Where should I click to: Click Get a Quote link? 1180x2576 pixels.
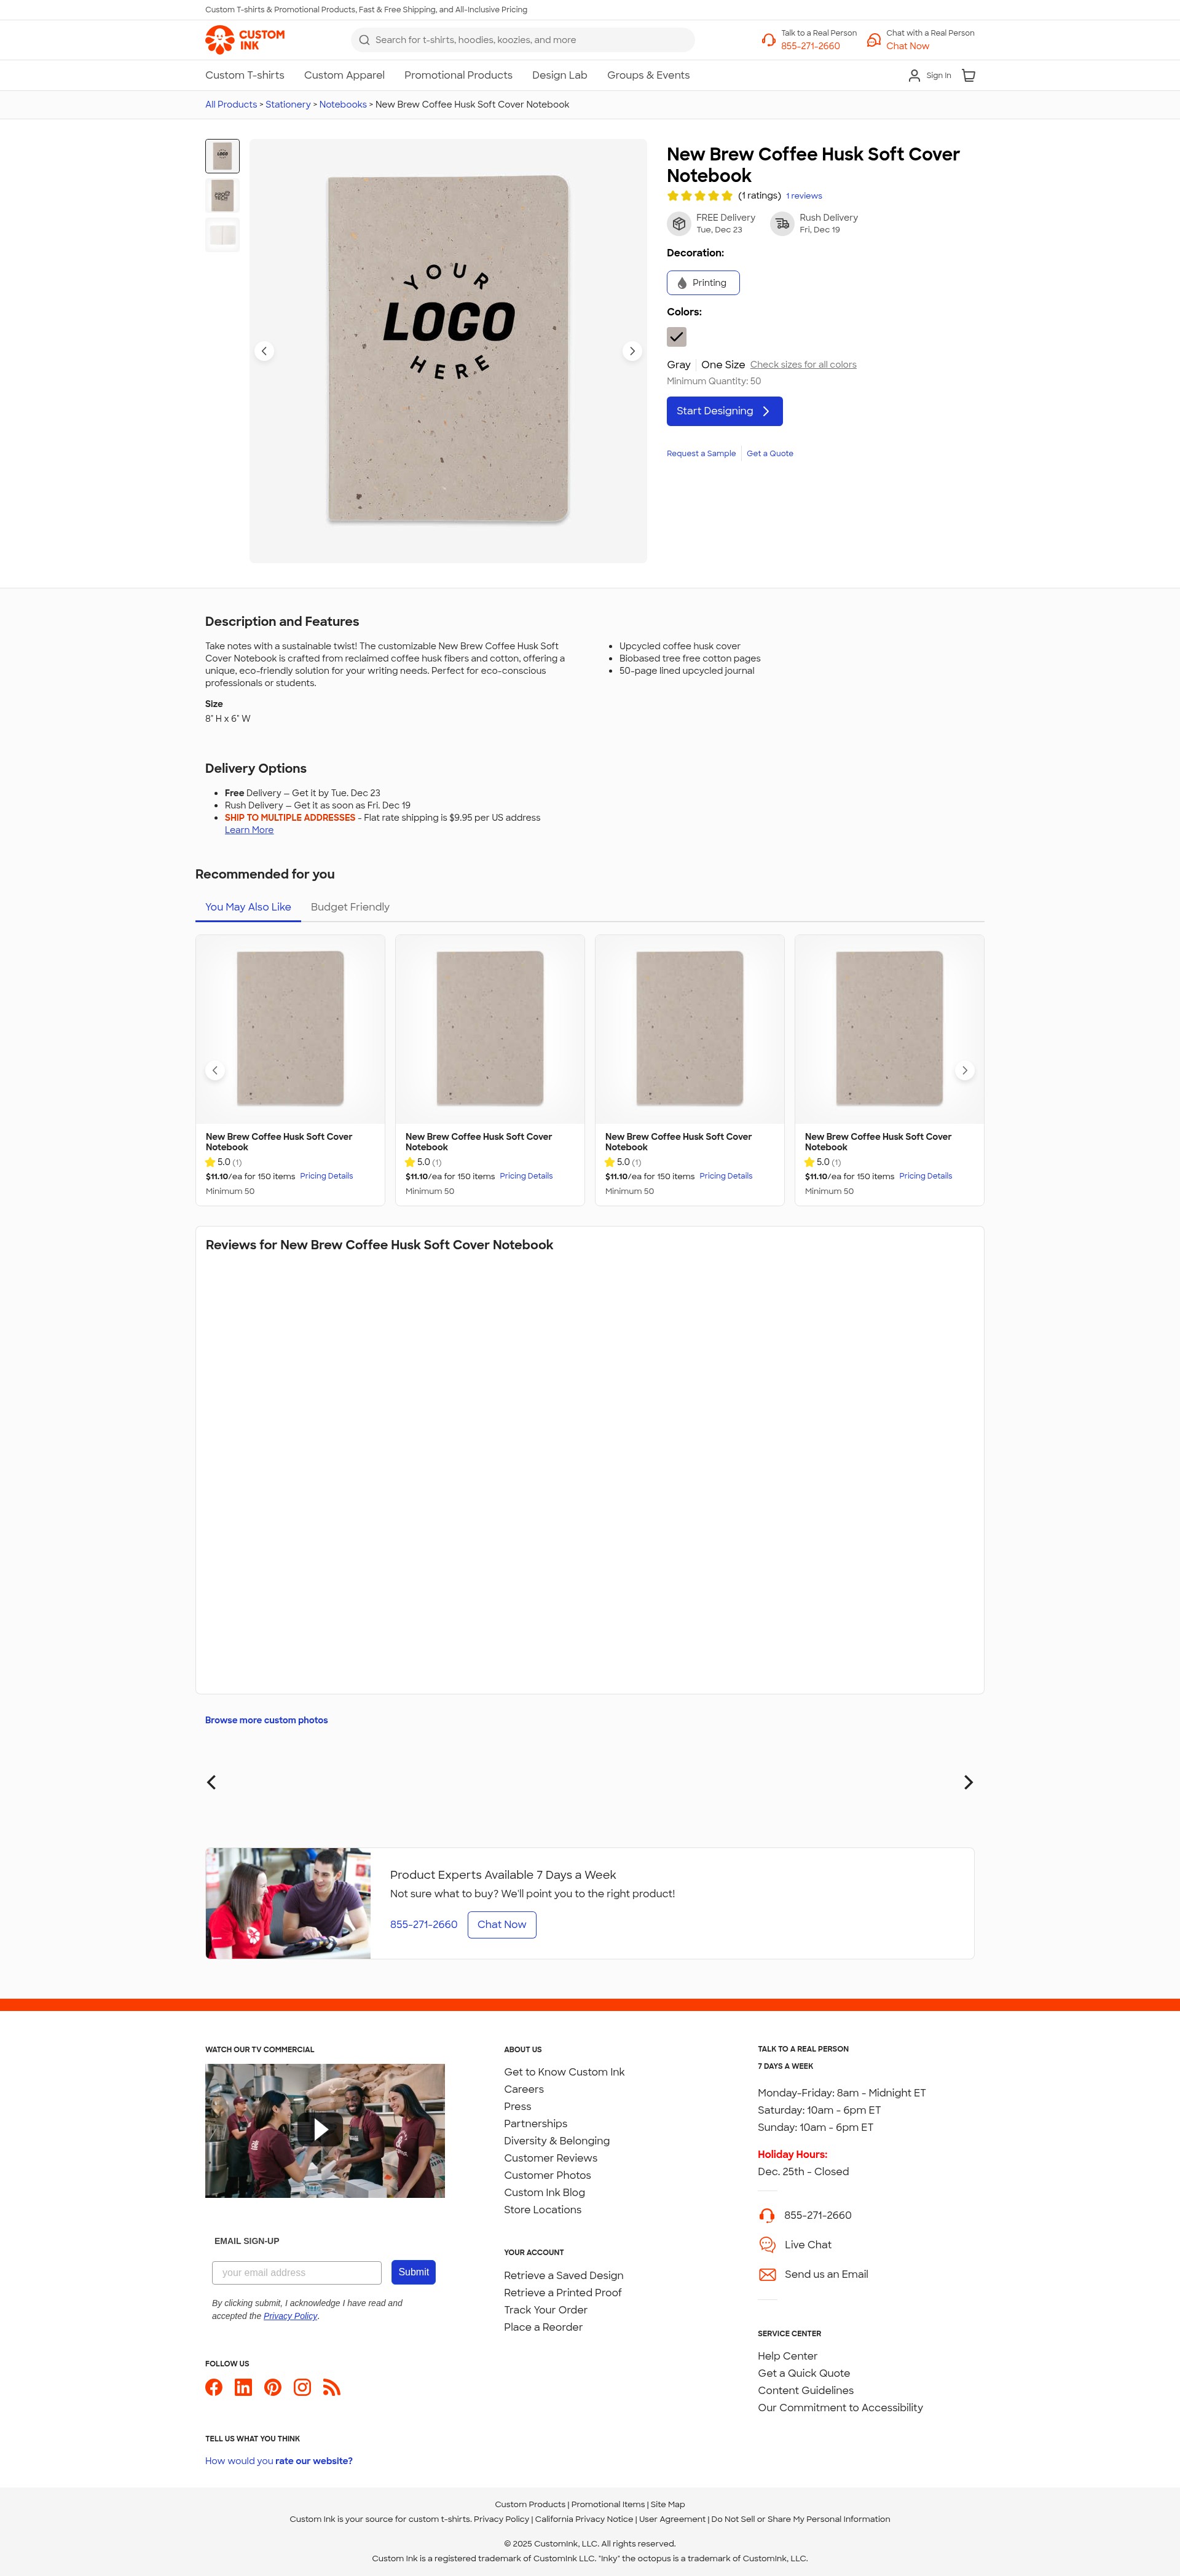pos(770,454)
